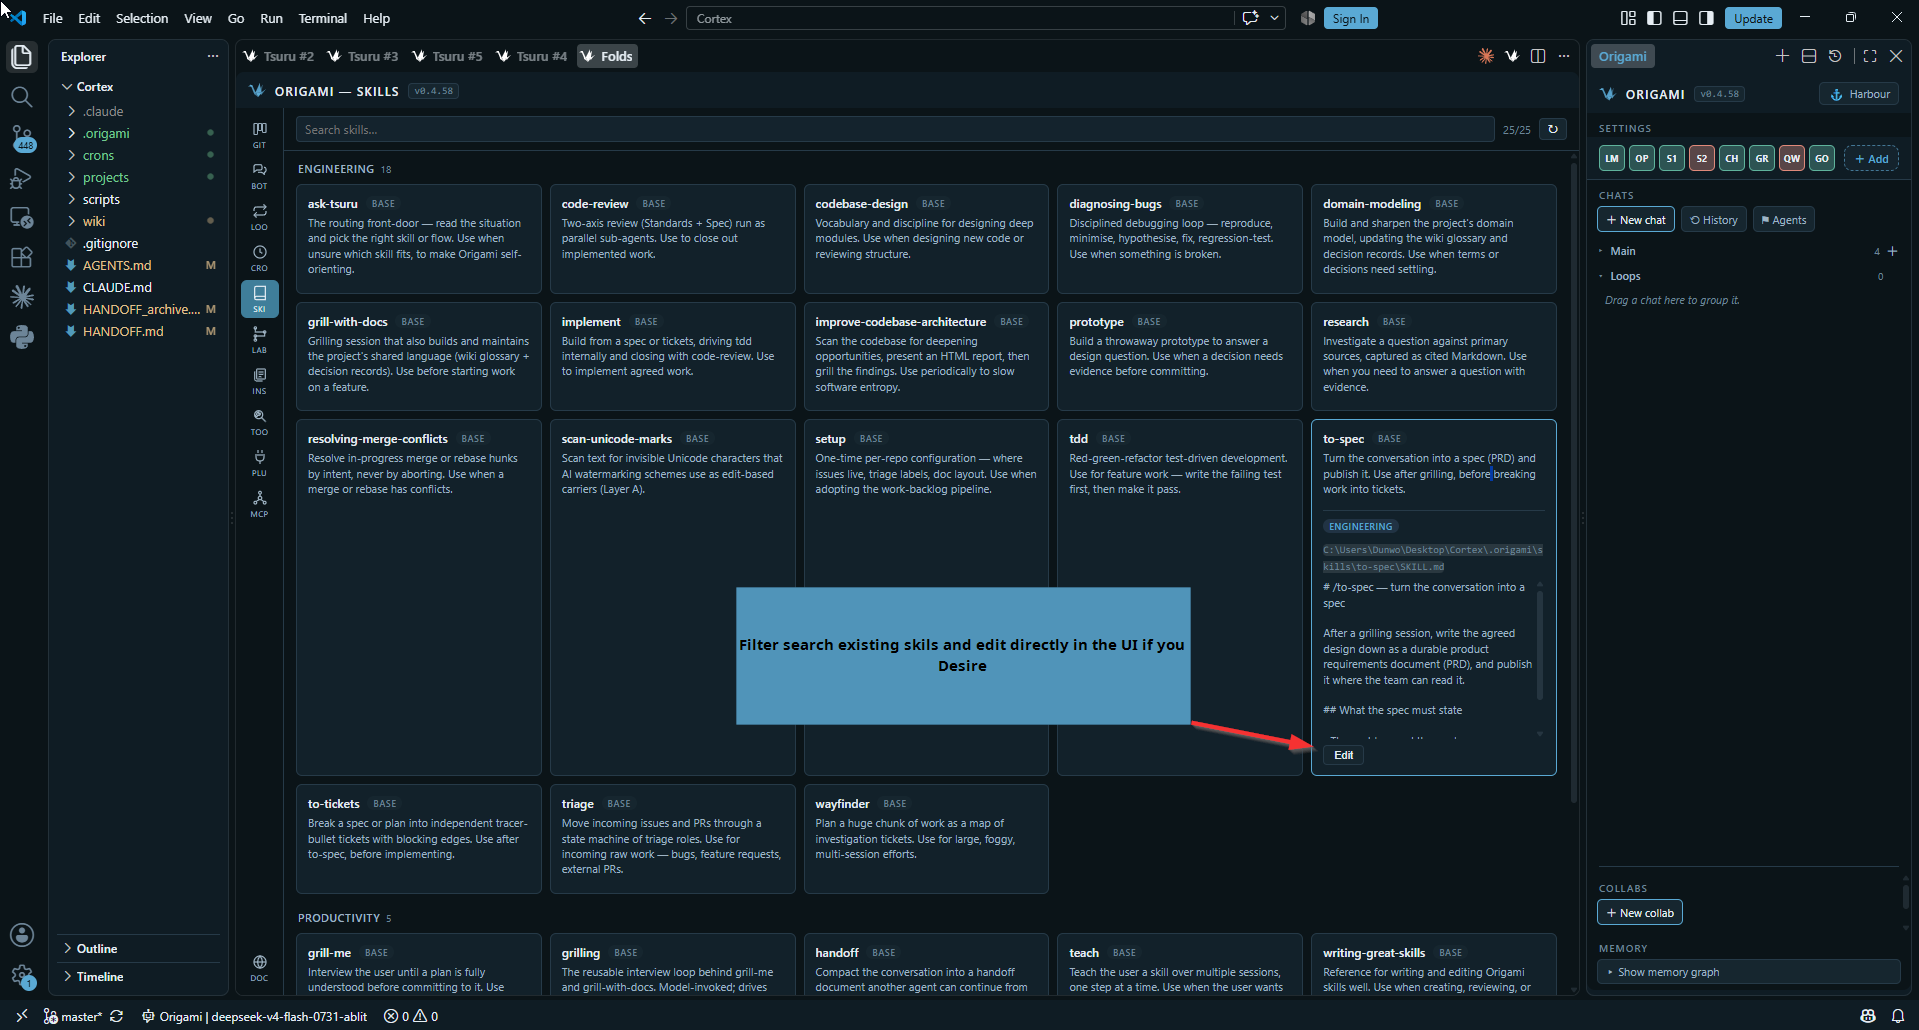This screenshot has width=1919, height=1030.
Task: Open the Agents tab in chats
Action: click(x=1783, y=220)
